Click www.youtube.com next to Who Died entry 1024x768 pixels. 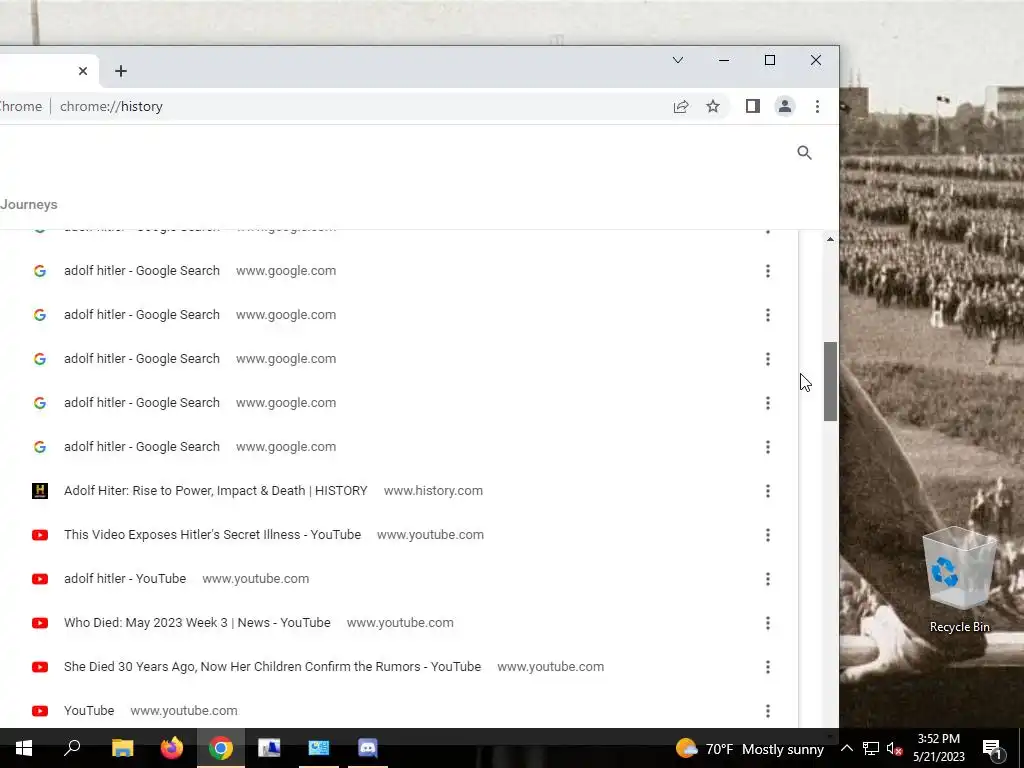point(400,623)
